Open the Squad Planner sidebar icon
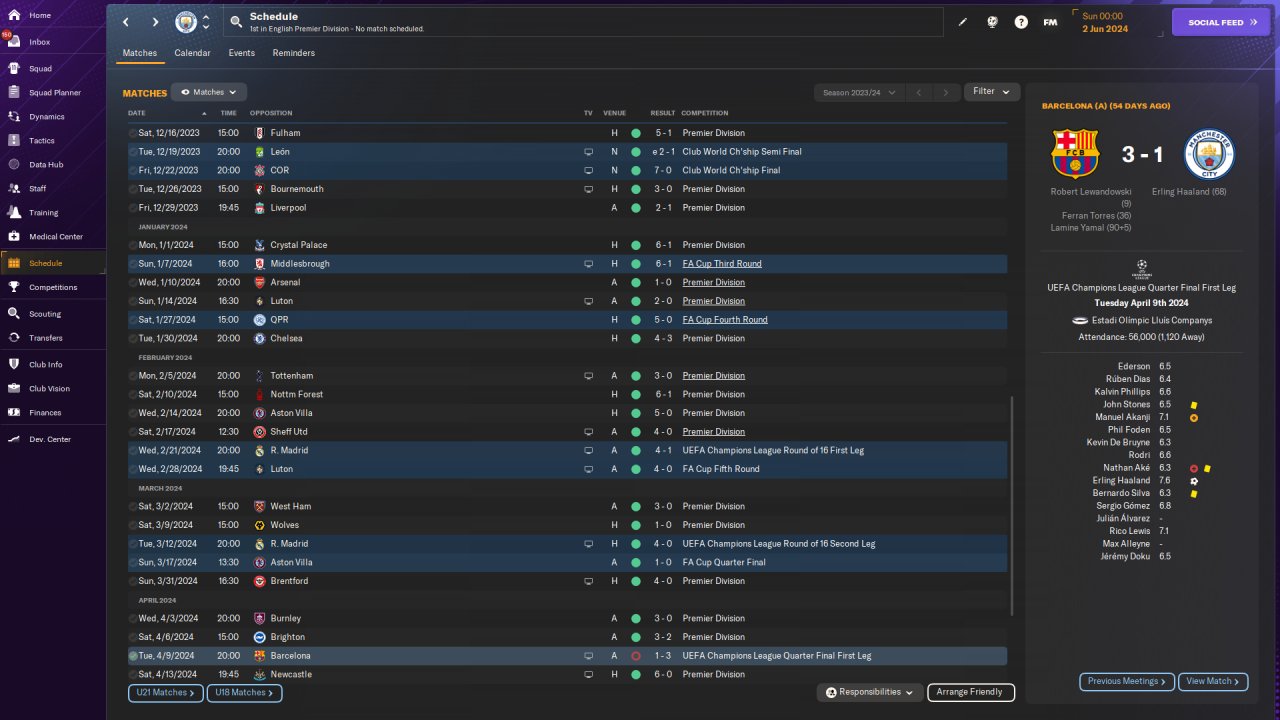Image resolution: width=1280 pixels, height=720 pixels. (14, 93)
